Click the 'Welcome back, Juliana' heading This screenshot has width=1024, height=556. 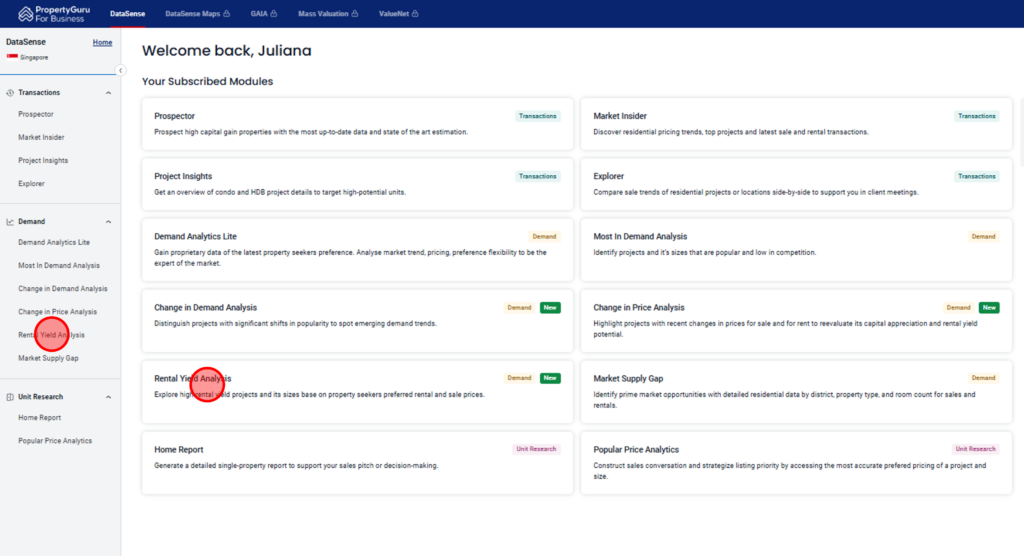pos(227,51)
